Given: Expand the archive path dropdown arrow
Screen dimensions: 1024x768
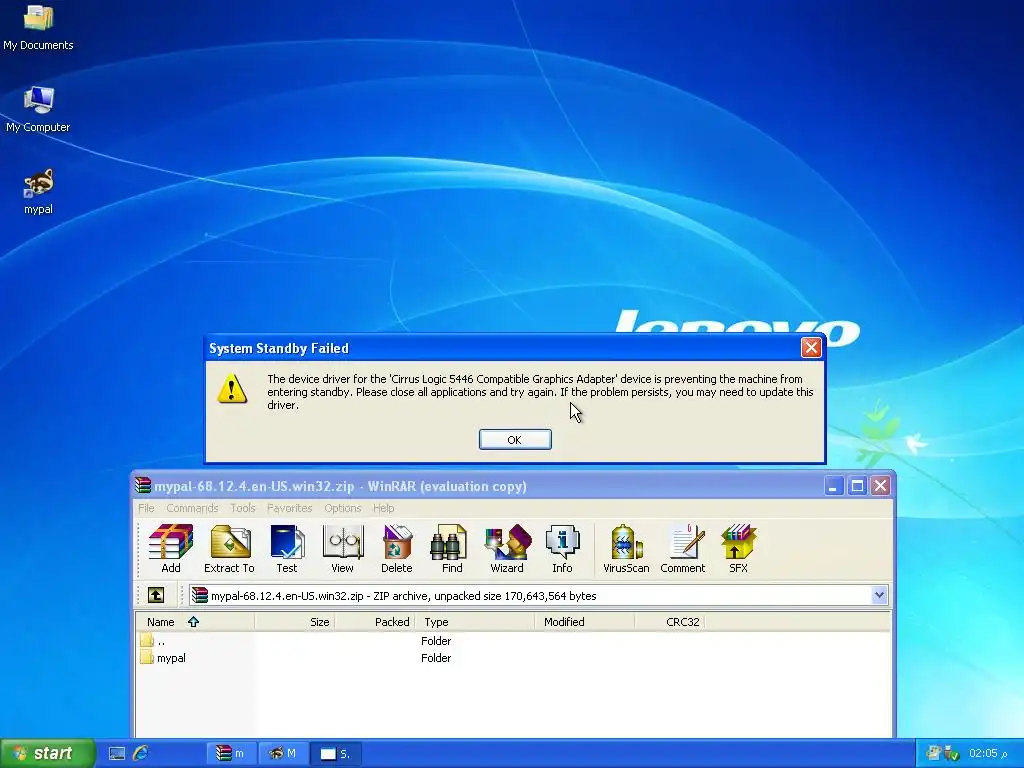Looking at the screenshot, I should pos(879,595).
